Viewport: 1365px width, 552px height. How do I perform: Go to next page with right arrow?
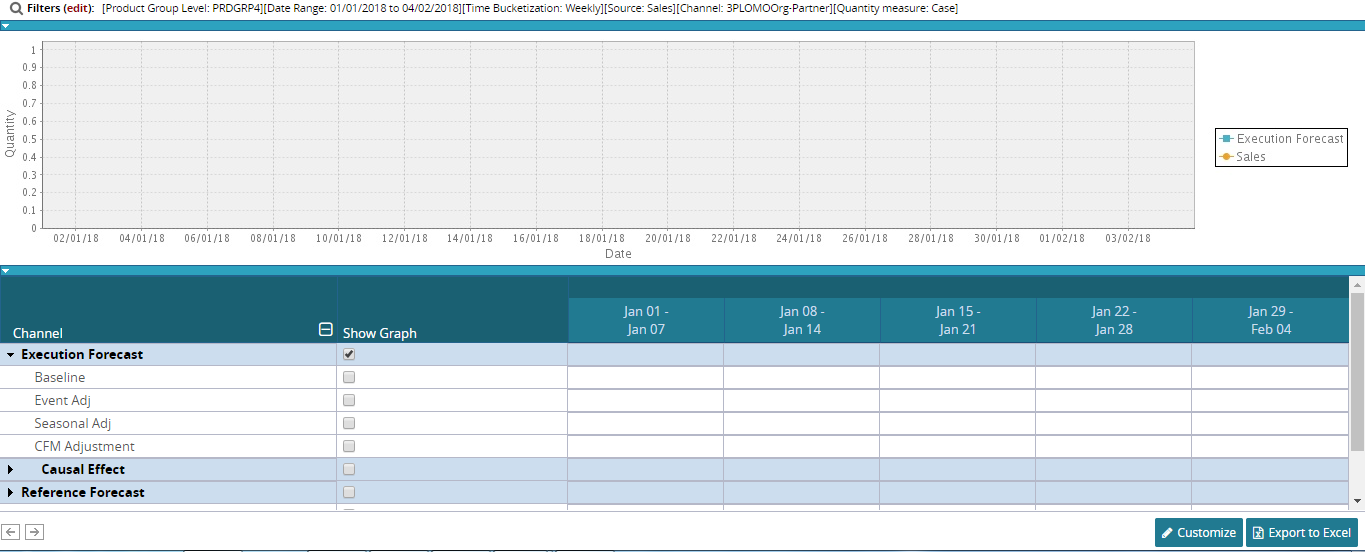pyautogui.click(x=34, y=532)
